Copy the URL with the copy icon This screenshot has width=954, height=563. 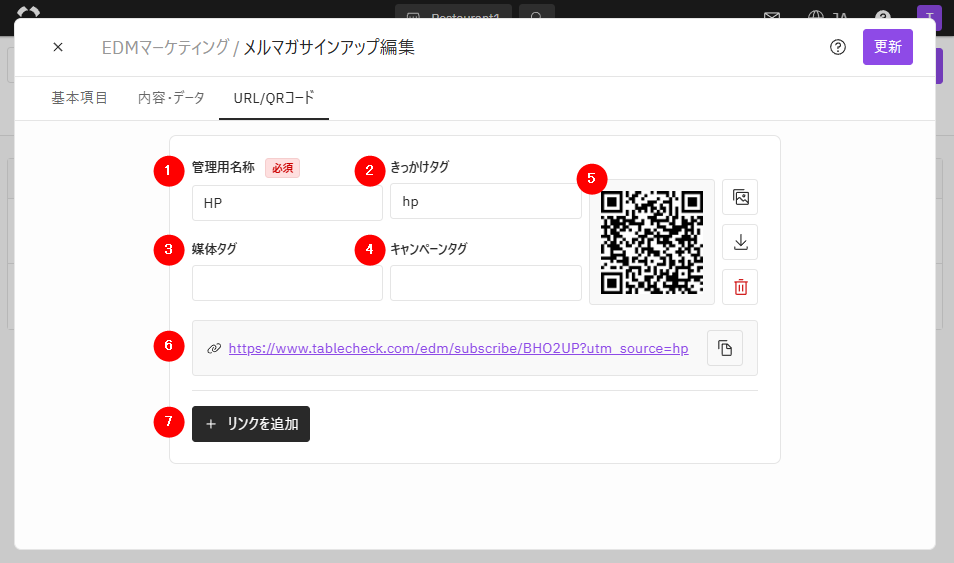(x=725, y=348)
